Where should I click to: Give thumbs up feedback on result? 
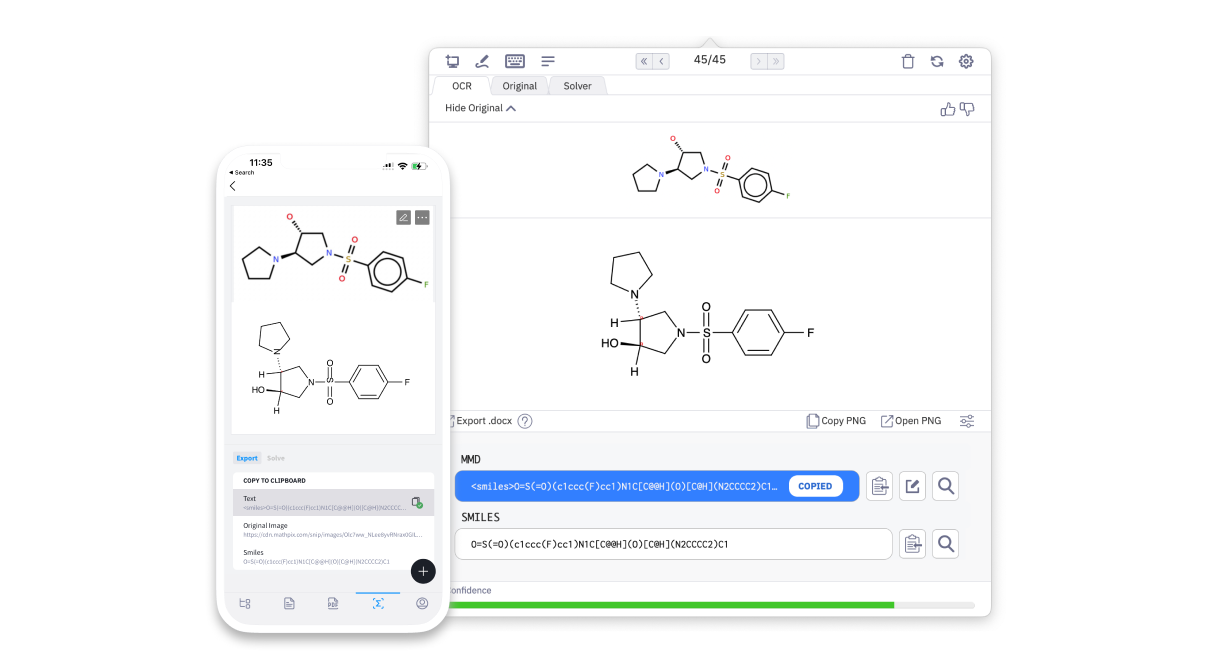click(948, 109)
